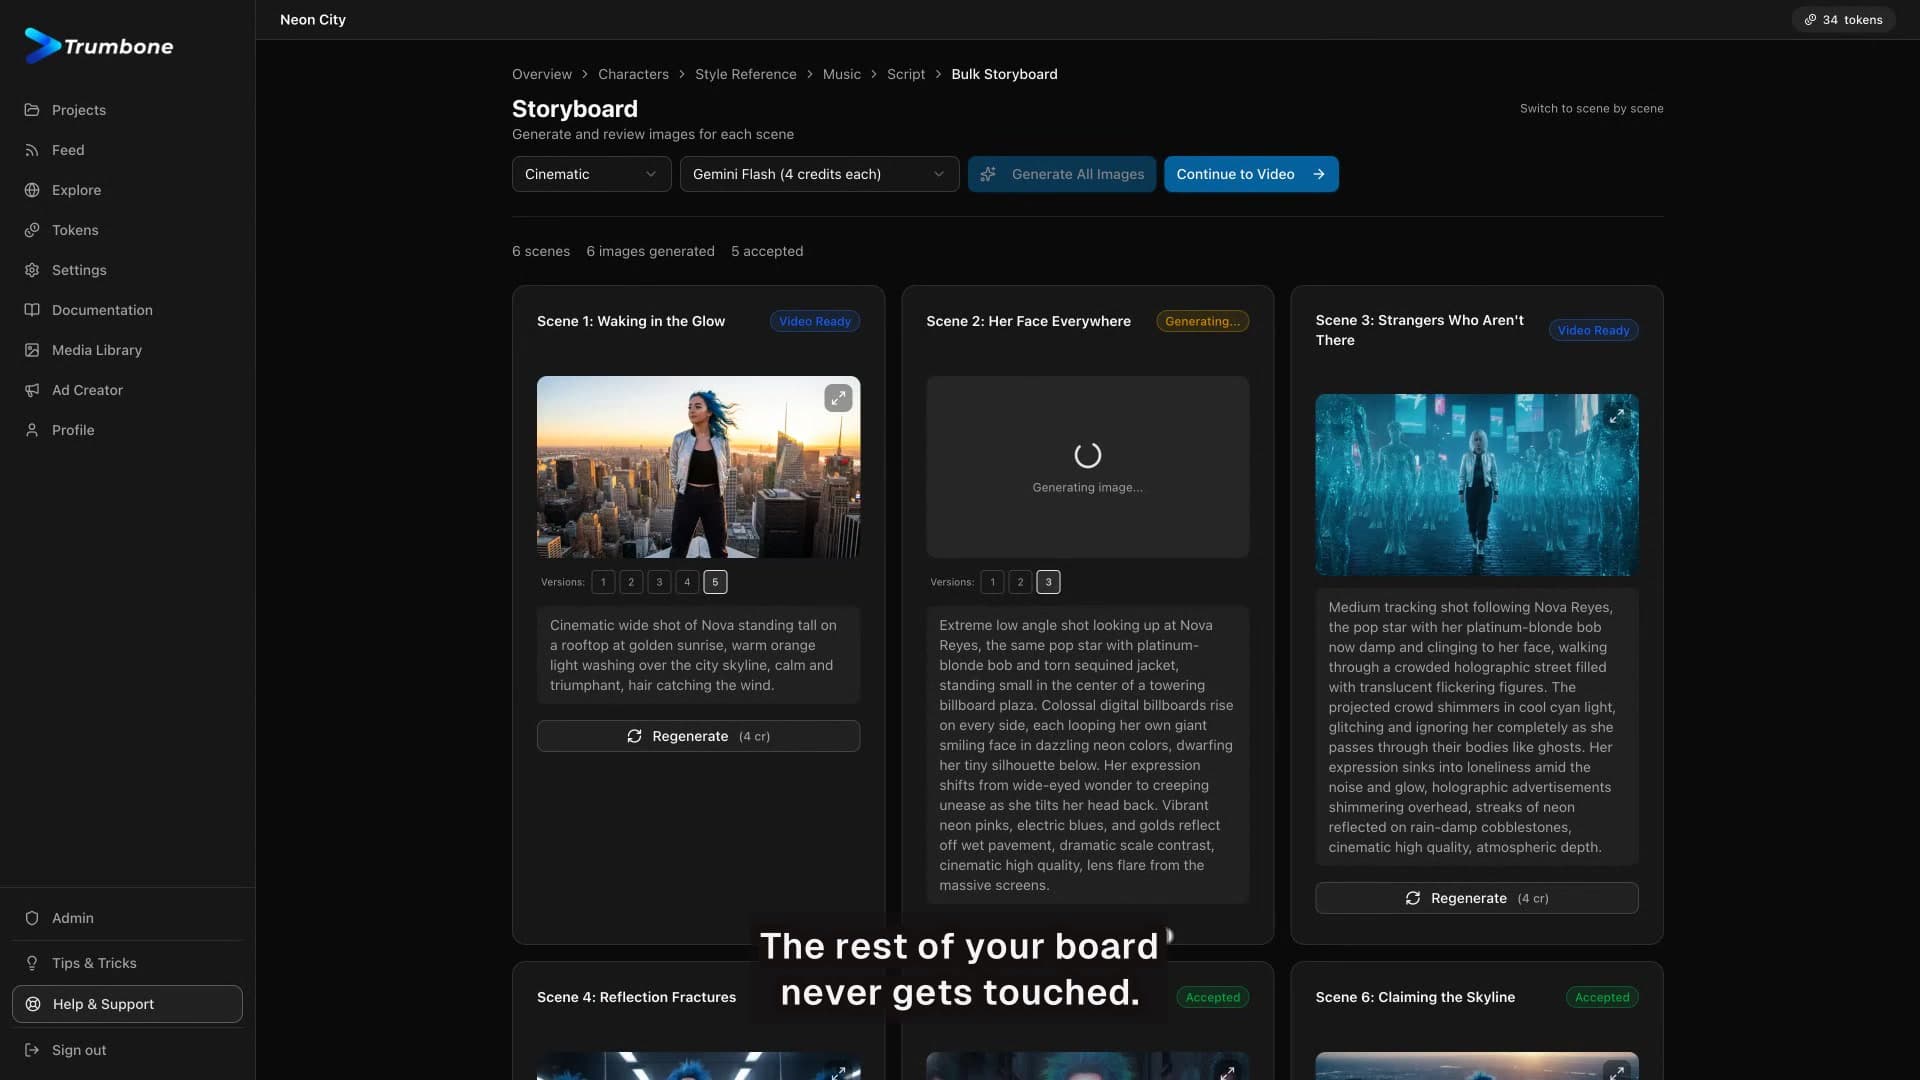Expand the Scene 1 image to fullscreen

[838, 398]
